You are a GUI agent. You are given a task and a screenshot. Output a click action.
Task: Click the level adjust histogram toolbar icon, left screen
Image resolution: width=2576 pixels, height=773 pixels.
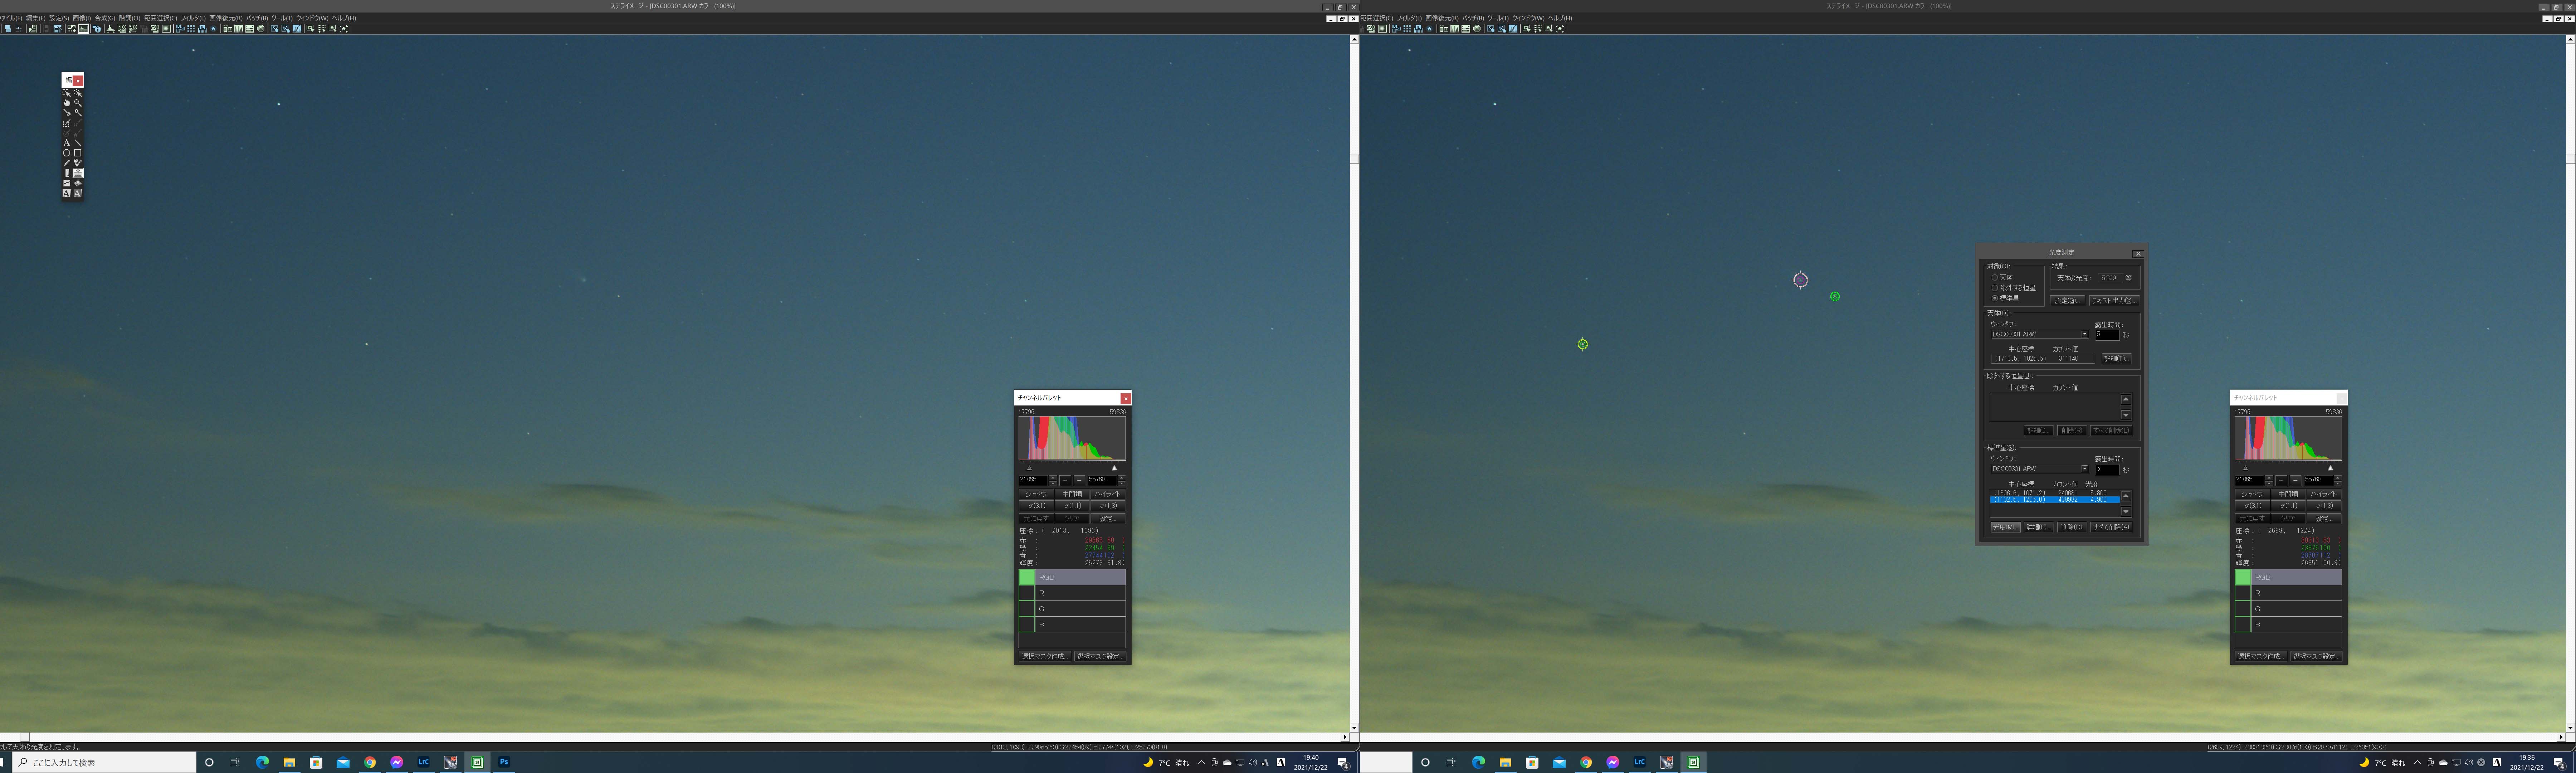point(111,29)
